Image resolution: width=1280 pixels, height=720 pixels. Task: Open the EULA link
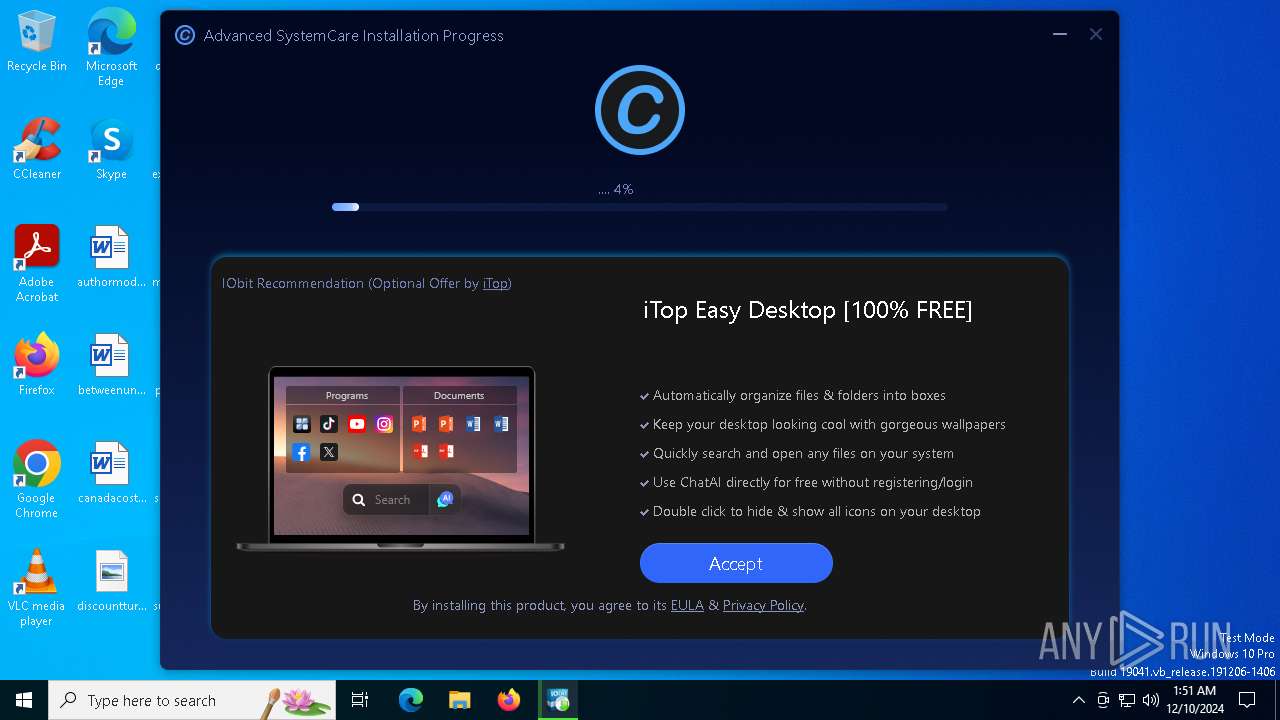tap(687, 605)
